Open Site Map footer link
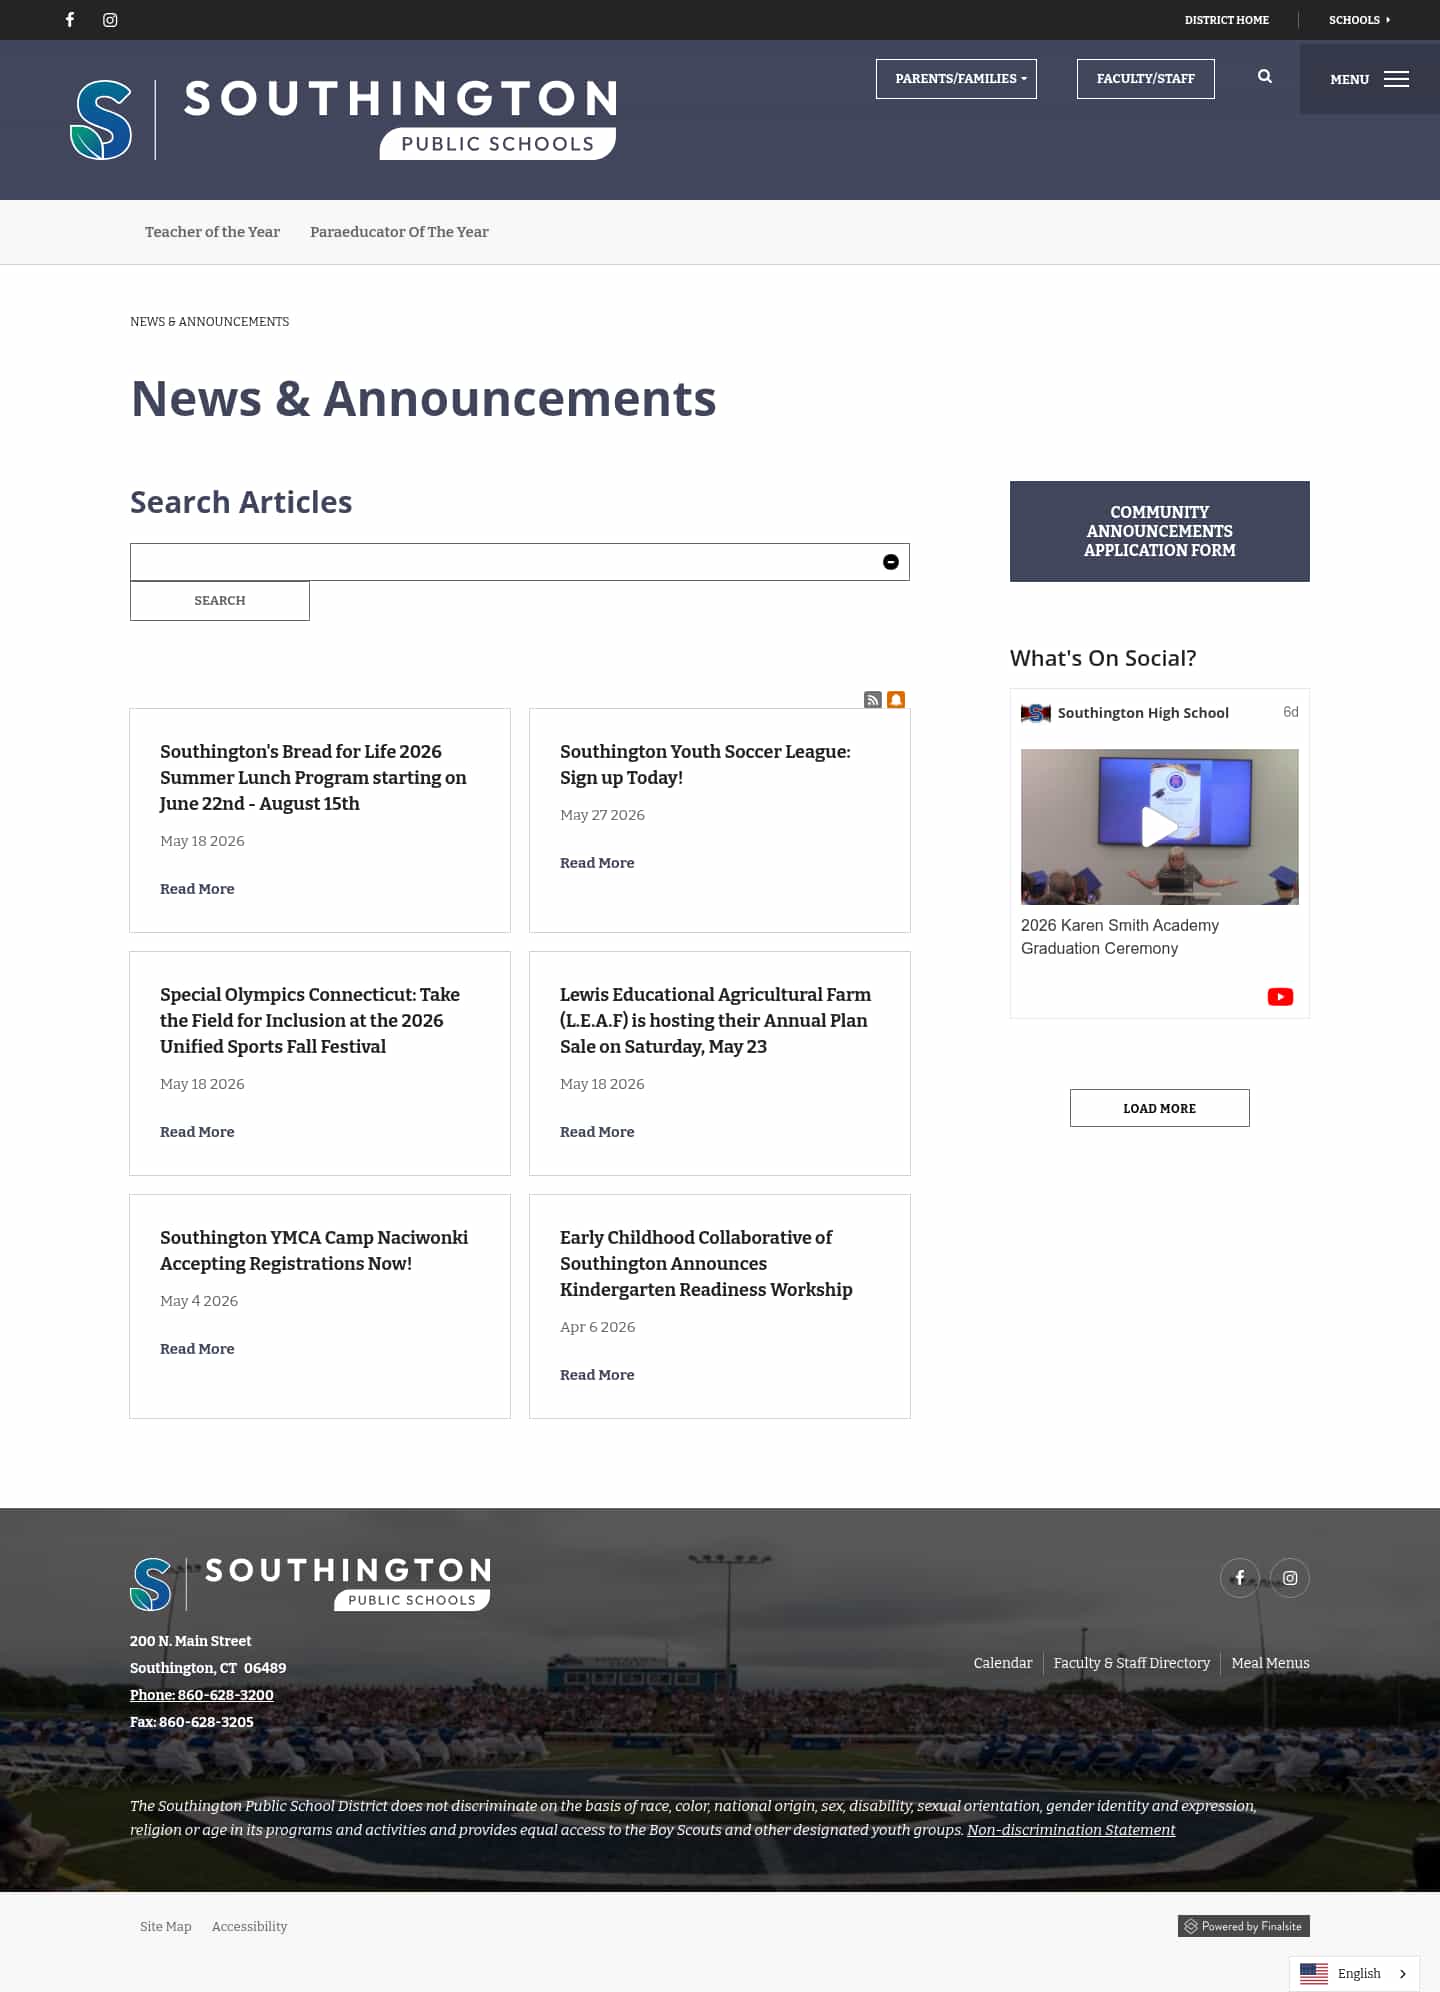The image size is (1440, 1992). click(x=166, y=1927)
